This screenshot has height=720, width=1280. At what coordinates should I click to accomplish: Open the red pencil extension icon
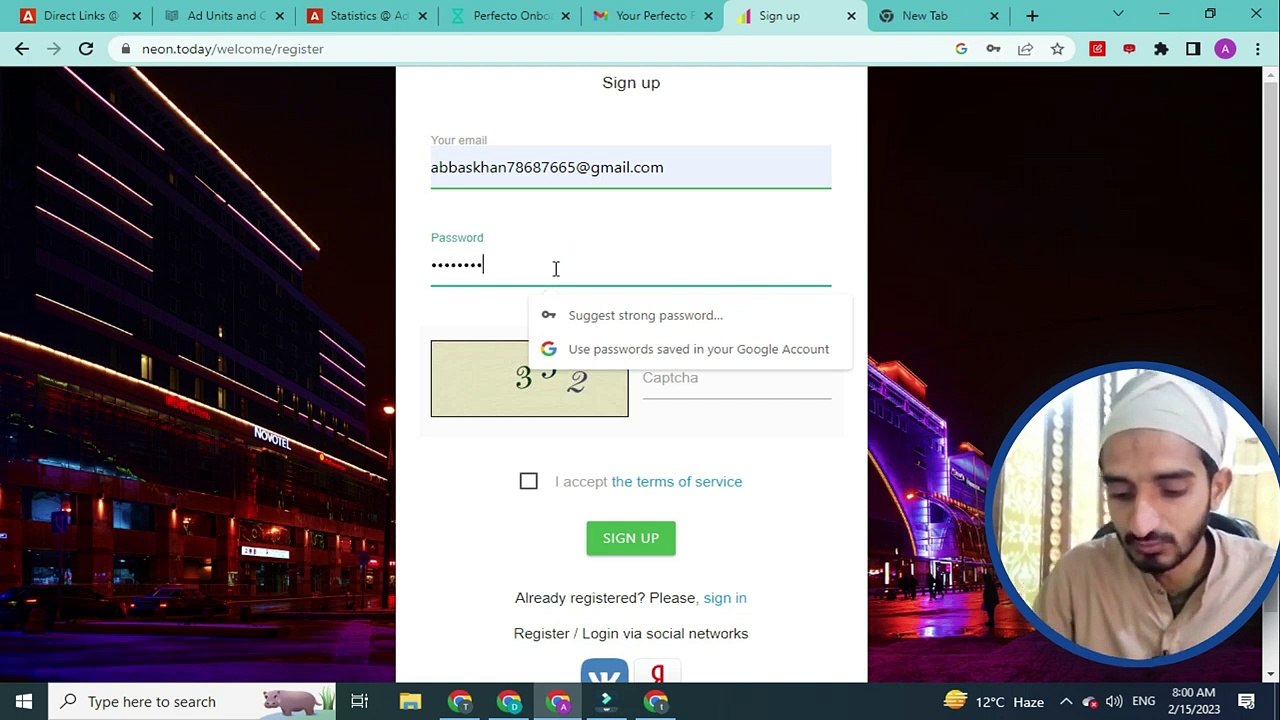point(1097,49)
